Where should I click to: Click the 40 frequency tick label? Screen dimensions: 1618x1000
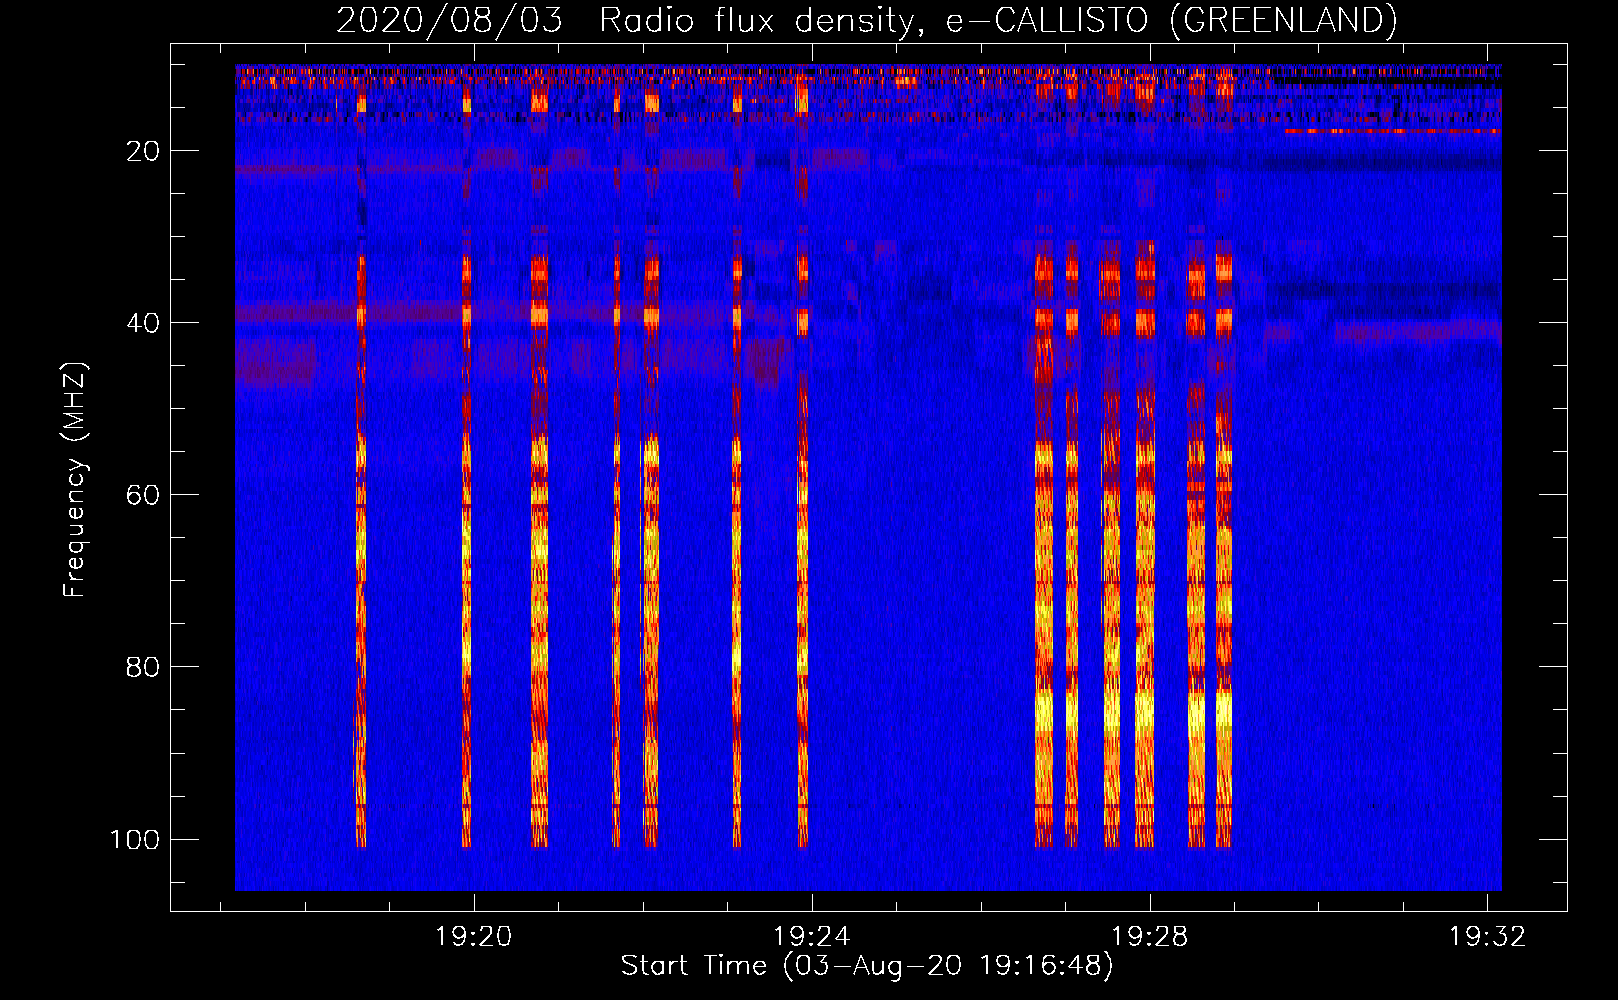(143, 323)
